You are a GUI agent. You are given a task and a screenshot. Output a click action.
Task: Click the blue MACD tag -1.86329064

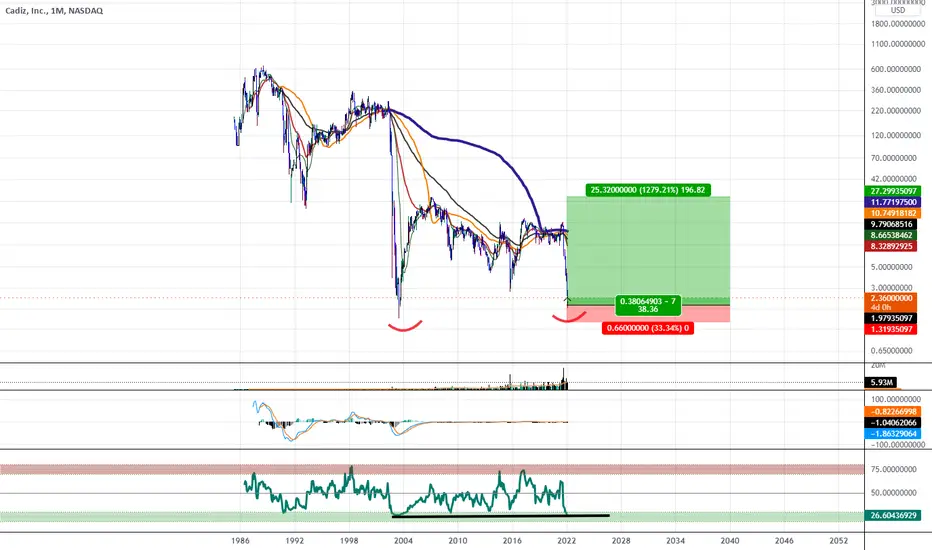click(895, 433)
